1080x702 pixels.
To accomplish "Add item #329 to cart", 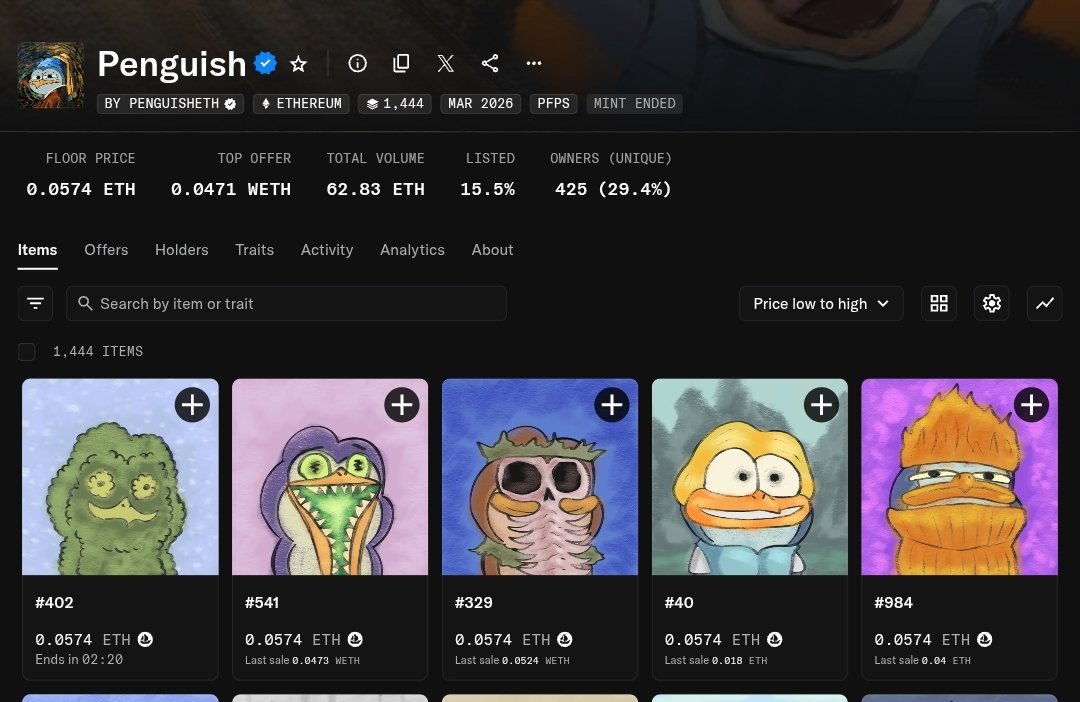I will [x=612, y=404].
